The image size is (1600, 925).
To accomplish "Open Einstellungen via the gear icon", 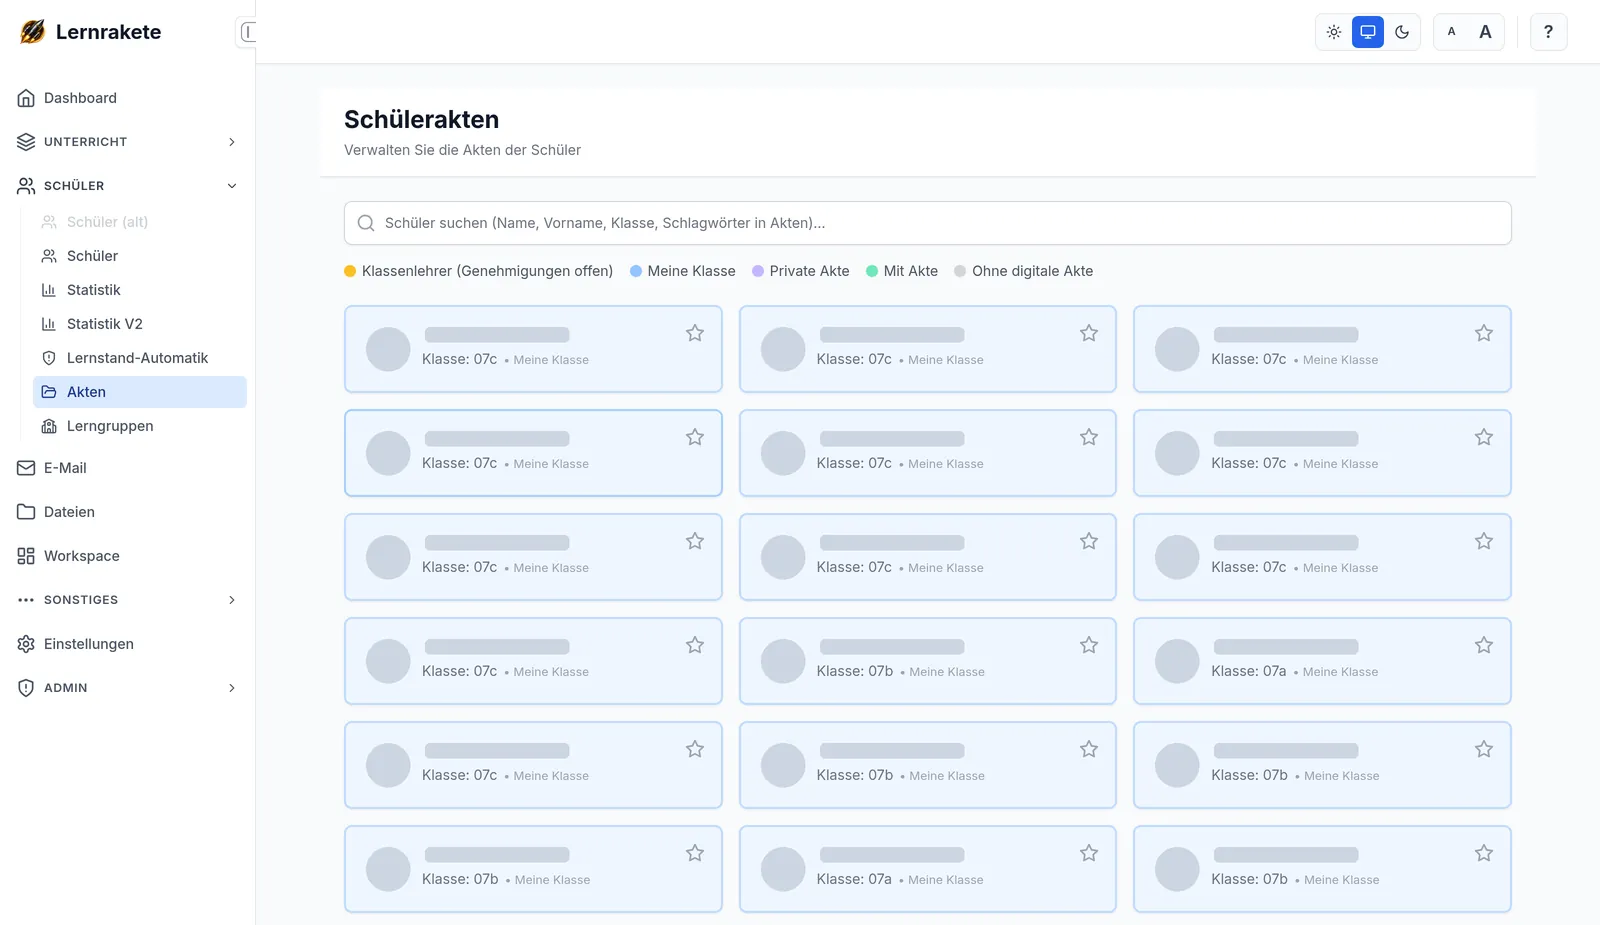I will 26,644.
